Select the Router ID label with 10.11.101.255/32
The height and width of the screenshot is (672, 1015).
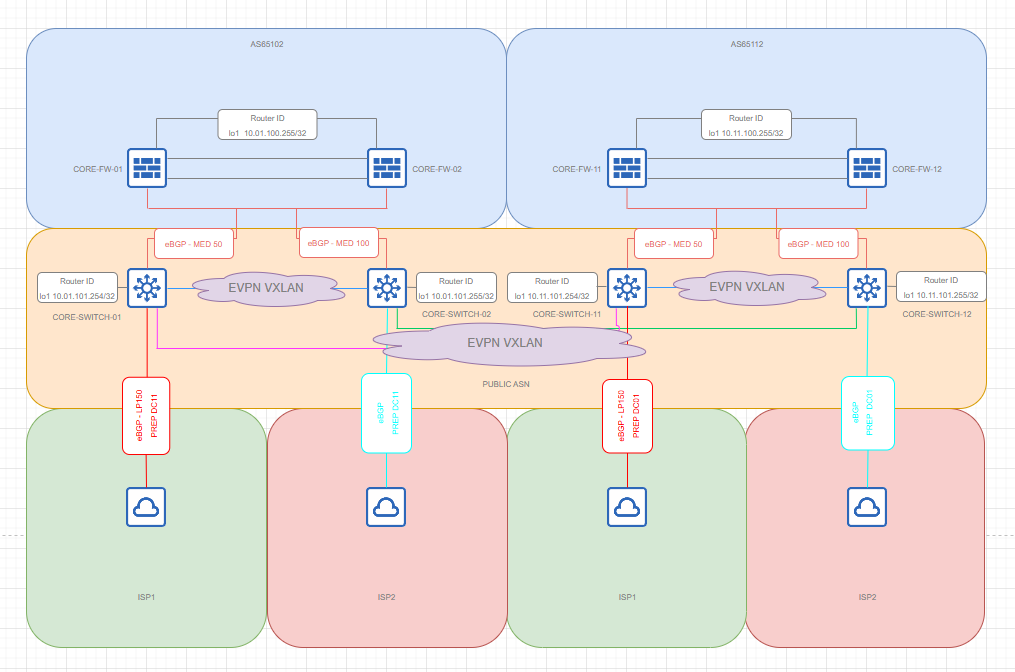pos(940,287)
